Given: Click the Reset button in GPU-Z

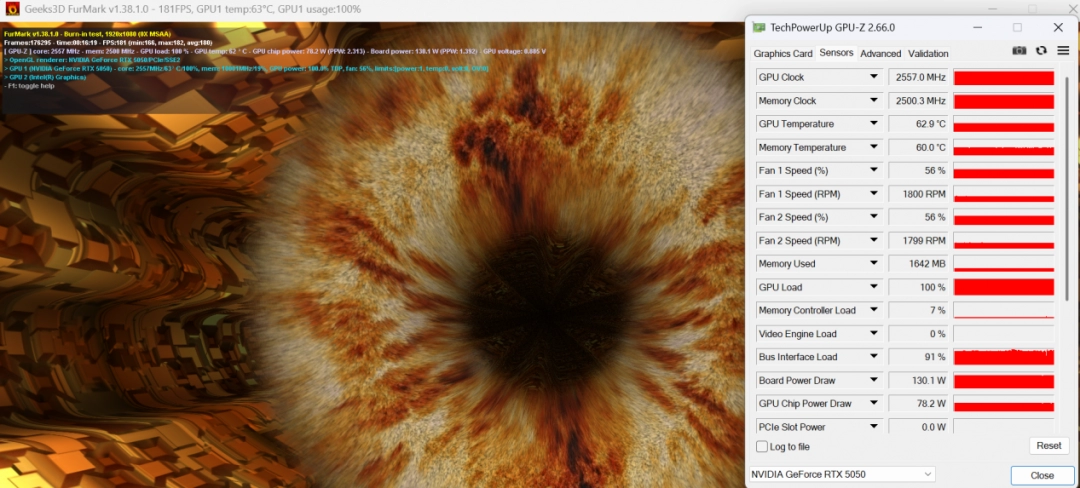Looking at the screenshot, I should [1048, 446].
